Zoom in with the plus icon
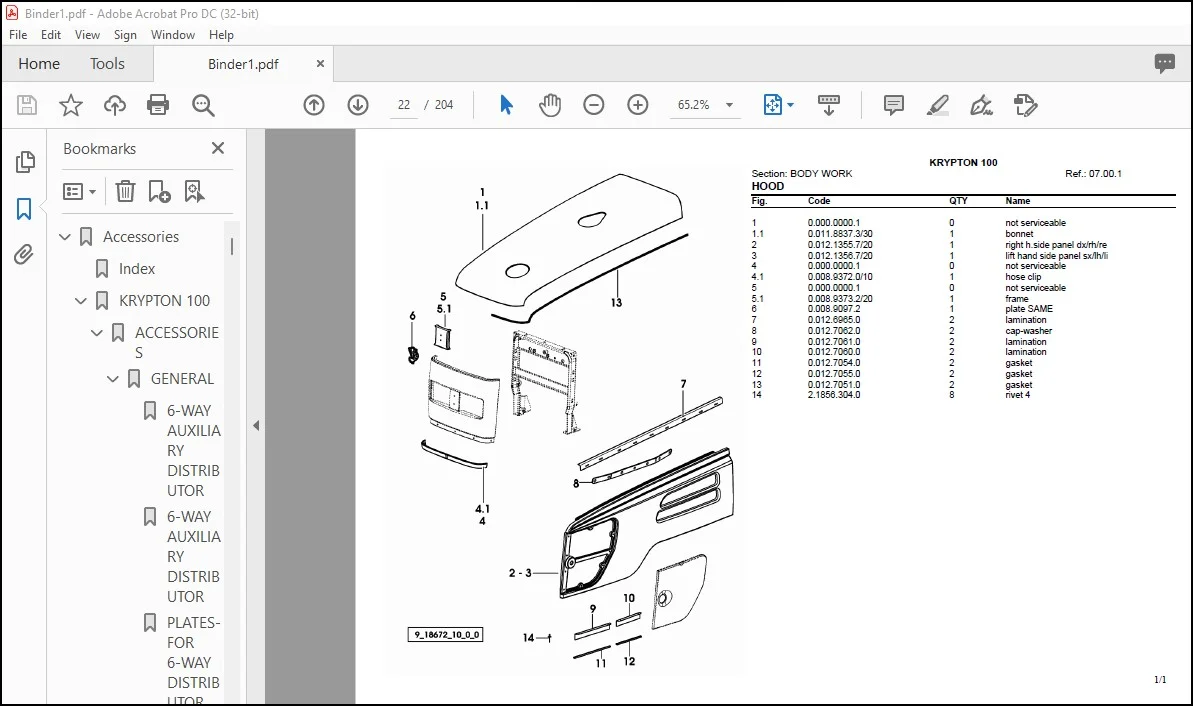The width and height of the screenshot is (1193, 706). coord(638,105)
